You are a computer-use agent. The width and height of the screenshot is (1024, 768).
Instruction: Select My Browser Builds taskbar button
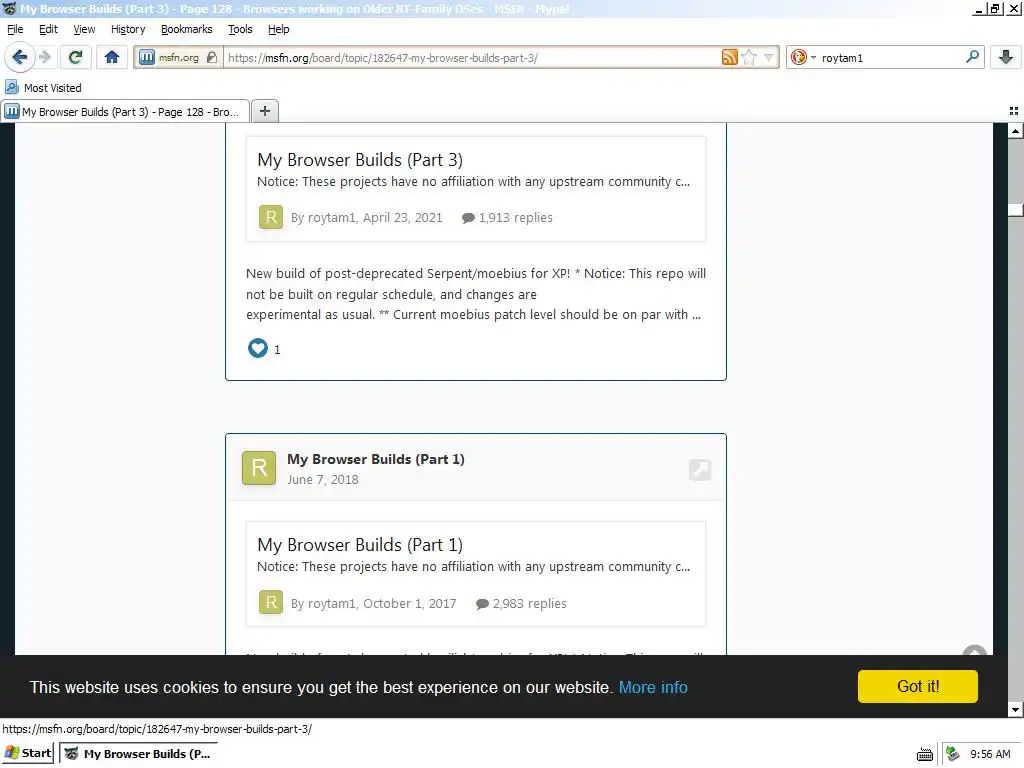coord(138,754)
